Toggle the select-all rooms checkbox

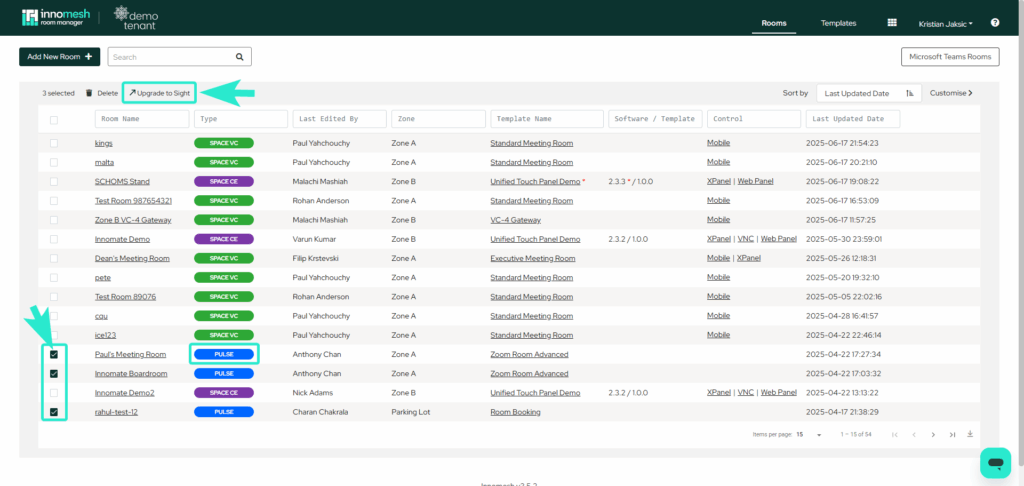pos(54,120)
